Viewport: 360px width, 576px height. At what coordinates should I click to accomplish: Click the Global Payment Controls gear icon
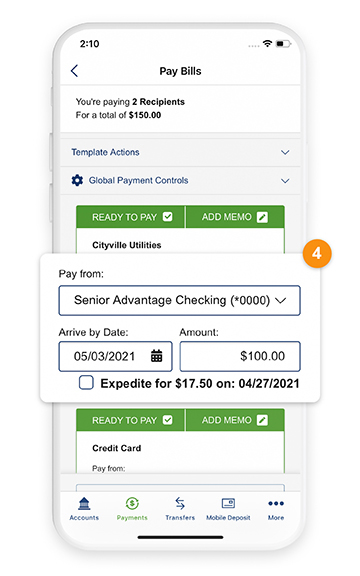pyautogui.click(x=77, y=180)
